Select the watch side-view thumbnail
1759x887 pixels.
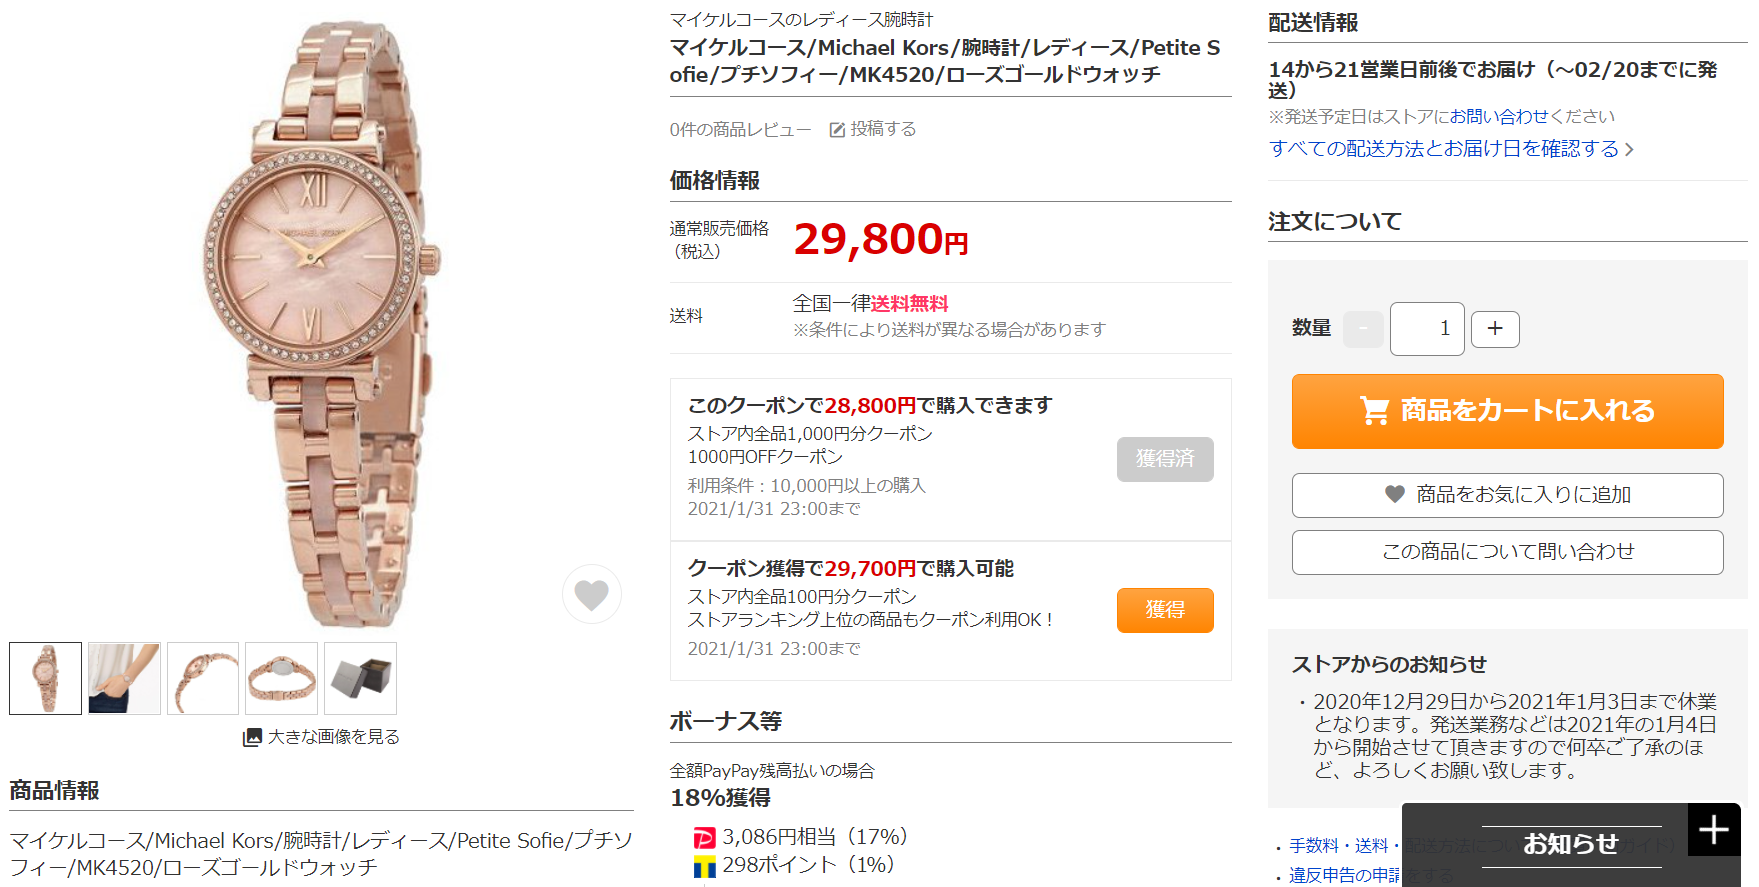point(203,678)
